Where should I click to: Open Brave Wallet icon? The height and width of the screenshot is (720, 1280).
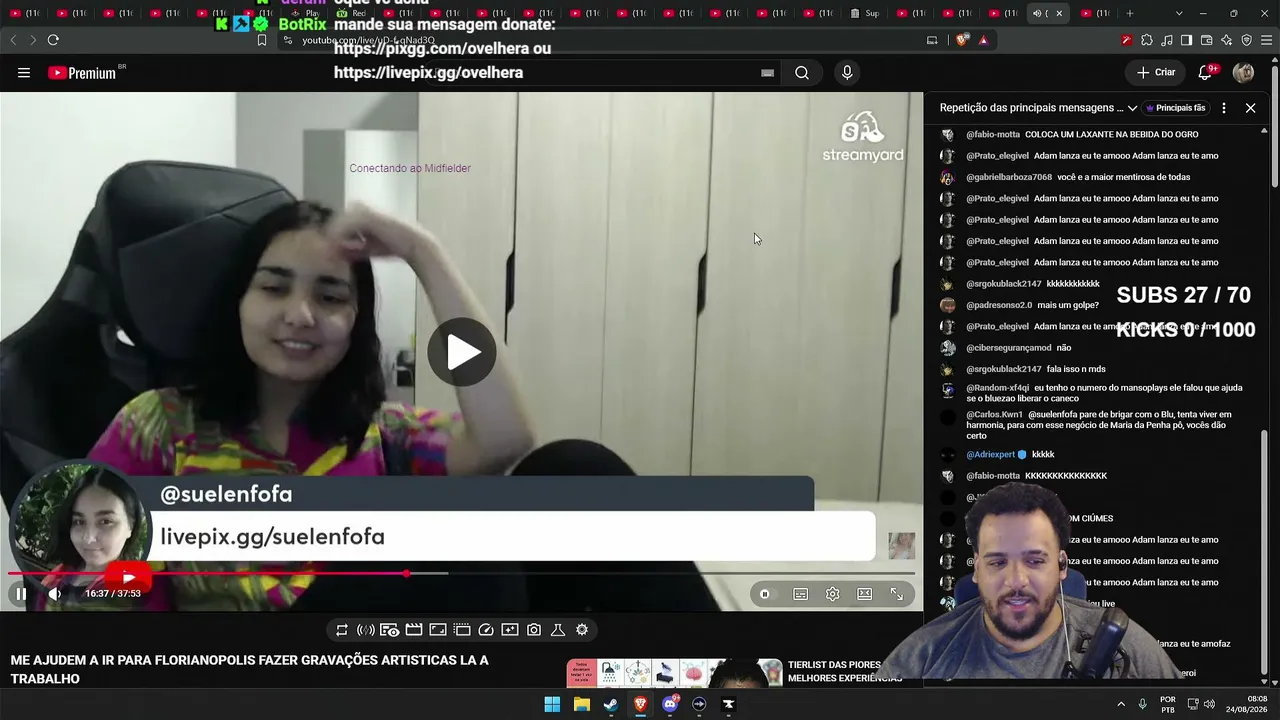(1206, 40)
